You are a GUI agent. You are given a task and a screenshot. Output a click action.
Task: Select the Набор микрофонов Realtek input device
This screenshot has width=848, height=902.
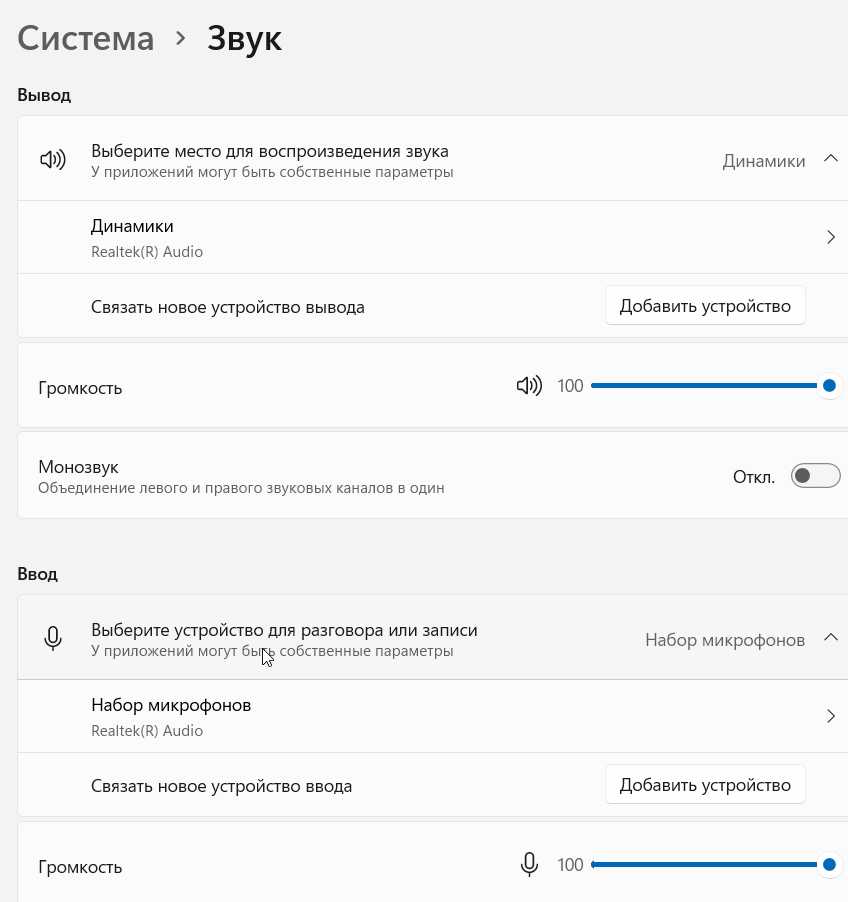click(x=171, y=716)
